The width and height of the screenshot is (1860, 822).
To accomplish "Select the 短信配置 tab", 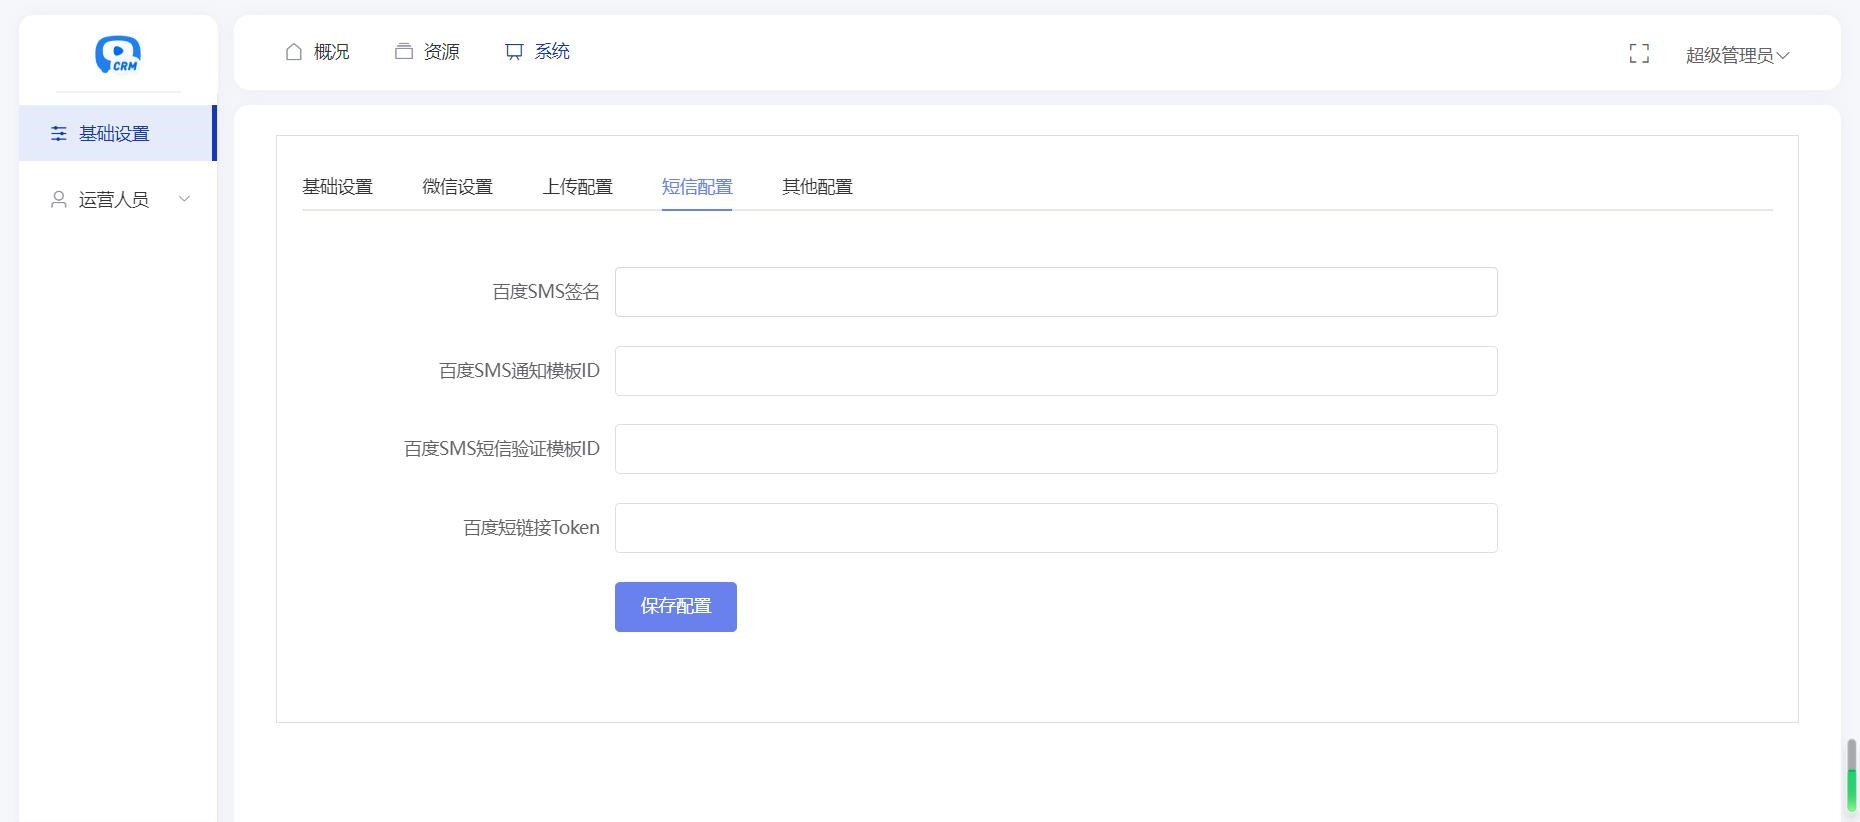I will [697, 187].
